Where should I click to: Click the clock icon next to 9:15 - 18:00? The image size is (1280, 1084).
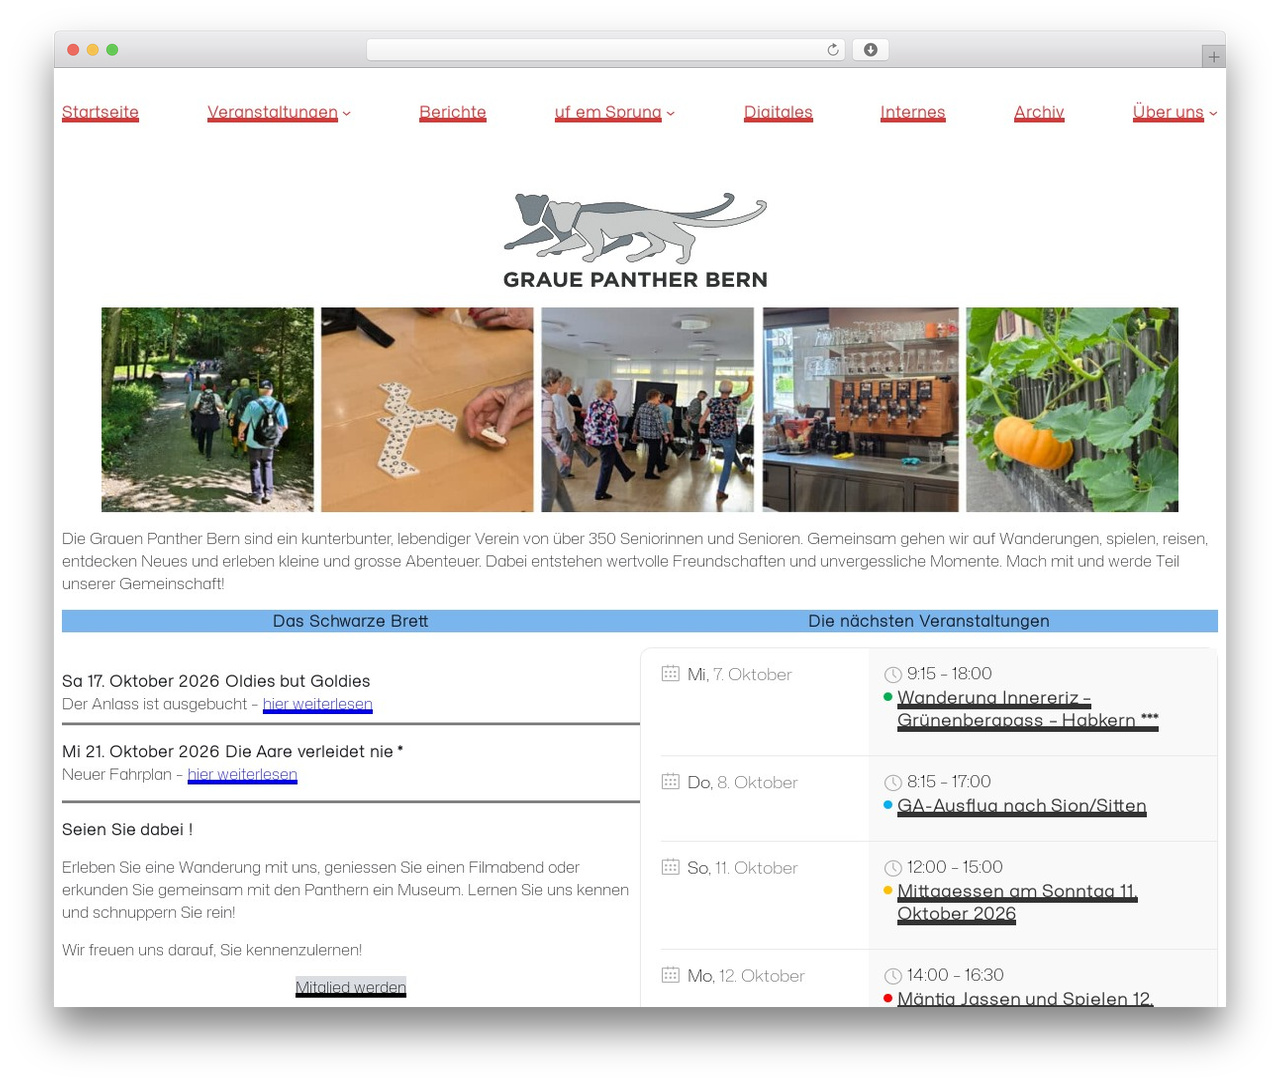tap(893, 675)
